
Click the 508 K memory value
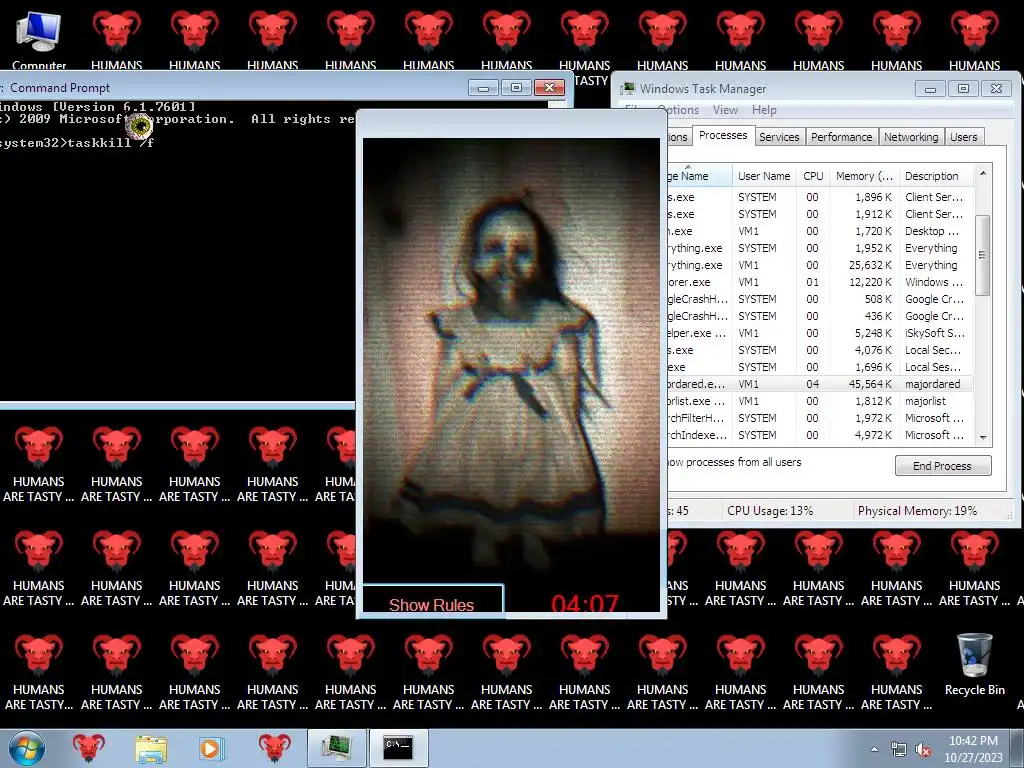point(878,299)
